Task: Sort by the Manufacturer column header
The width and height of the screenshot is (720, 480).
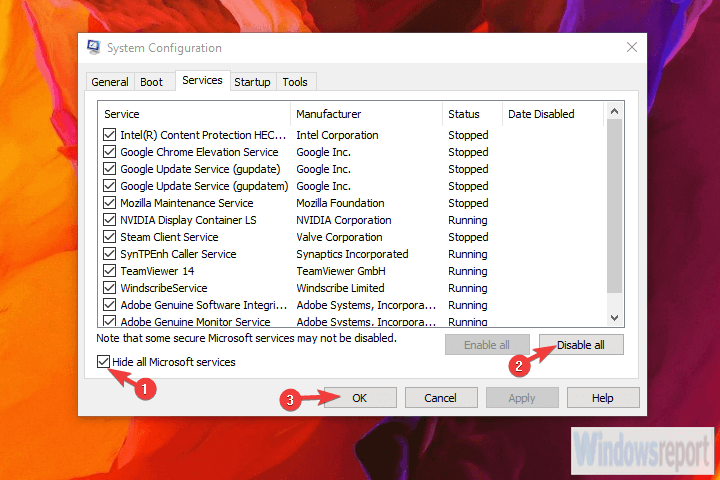Action: (366, 114)
